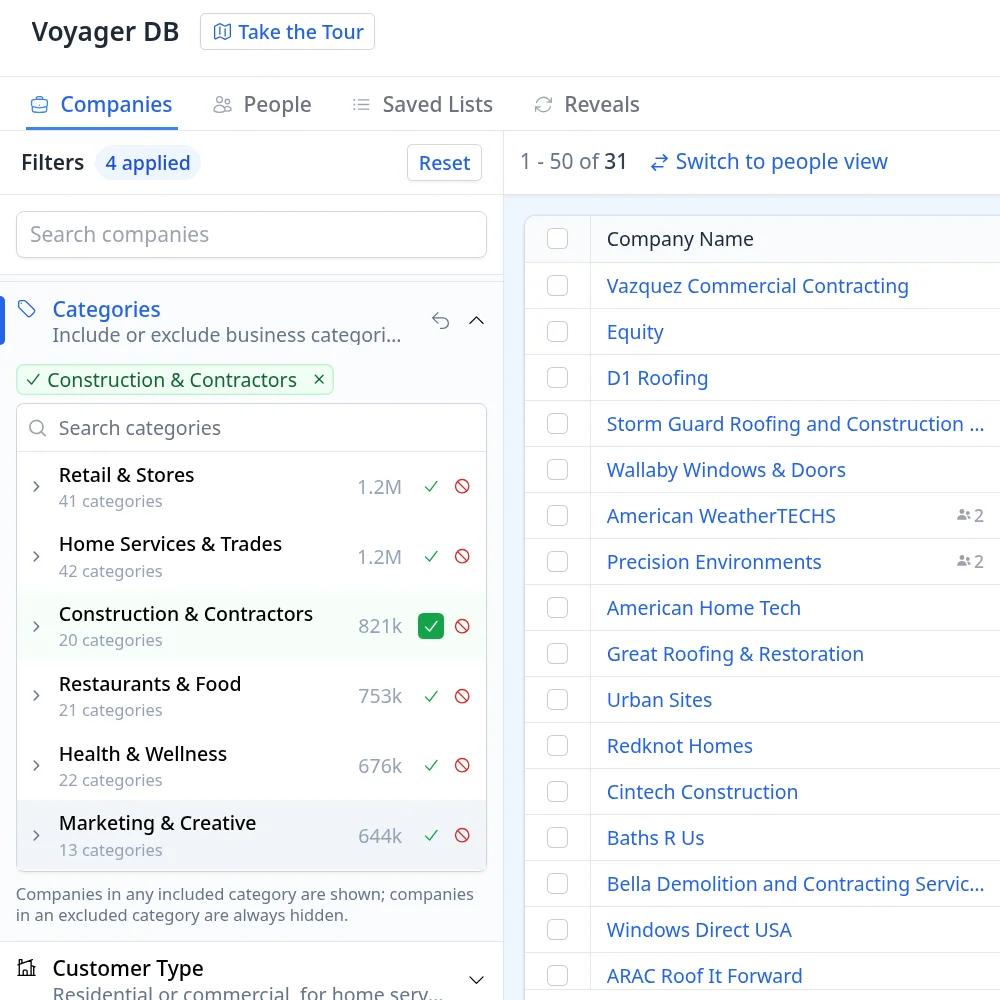Click the building icon next to Customer Type
The image size is (1000, 1000).
(27, 968)
